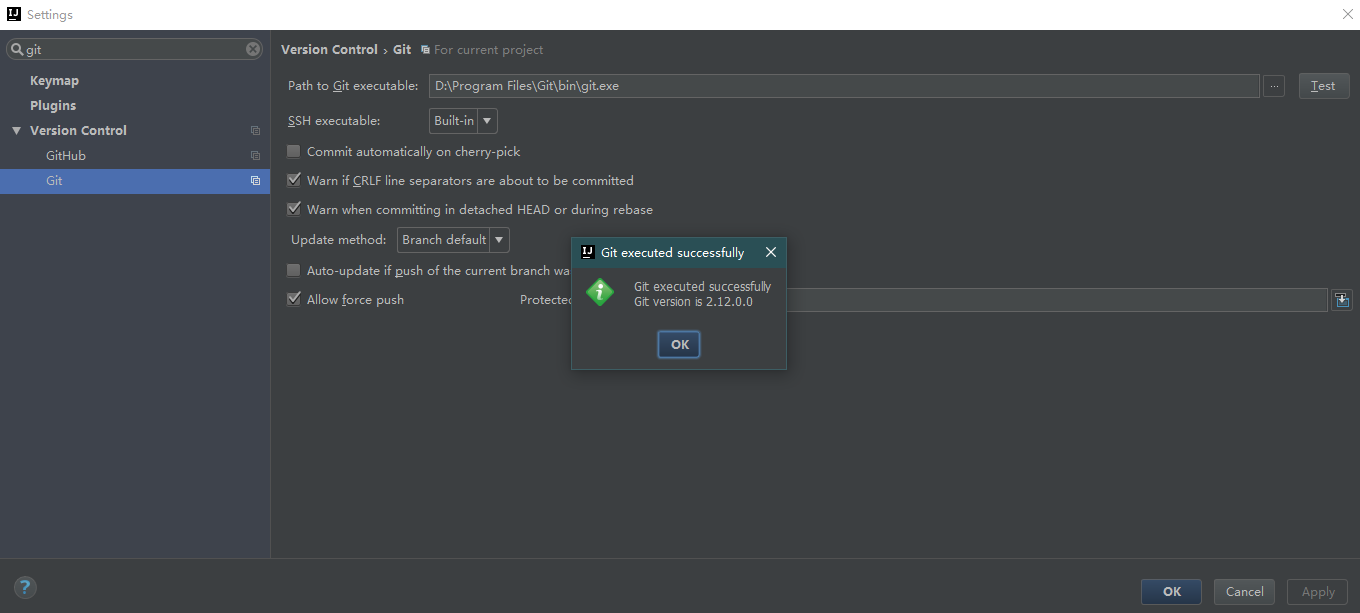Open the Update method Branch default dropdown
The width and height of the screenshot is (1360, 613).
coord(453,240)
